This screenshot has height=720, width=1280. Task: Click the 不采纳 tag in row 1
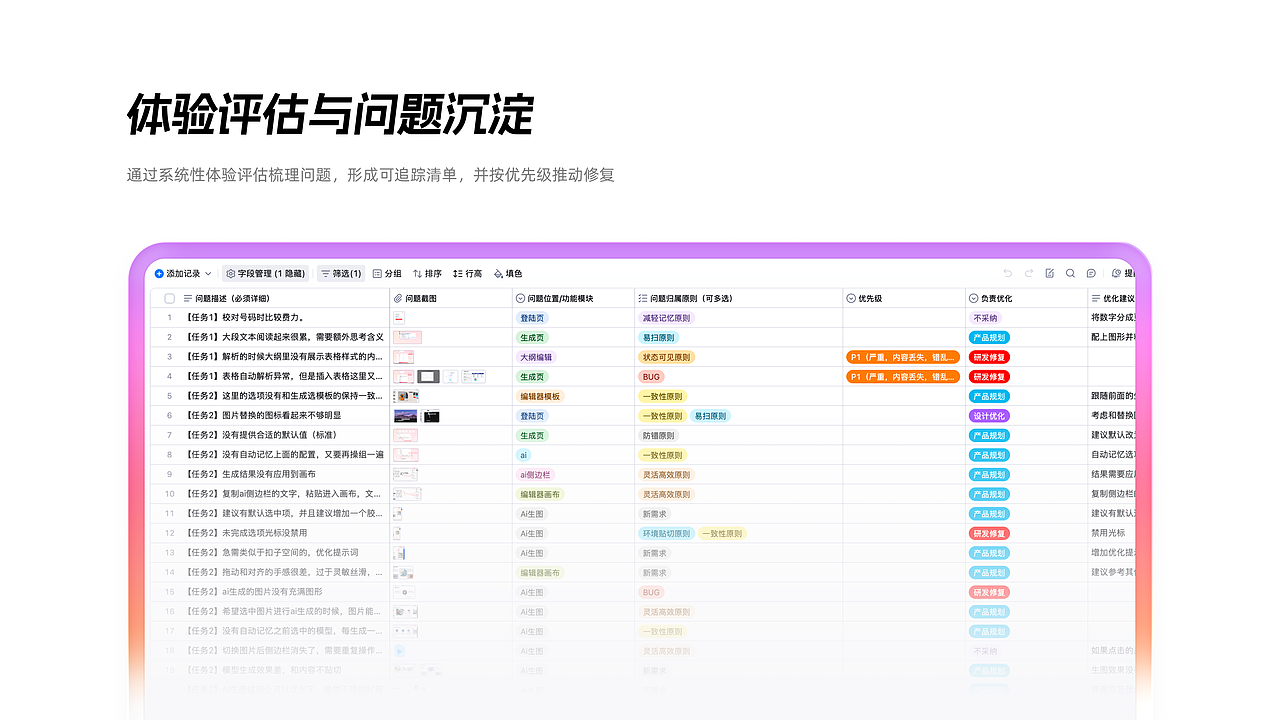pos(985,318)
